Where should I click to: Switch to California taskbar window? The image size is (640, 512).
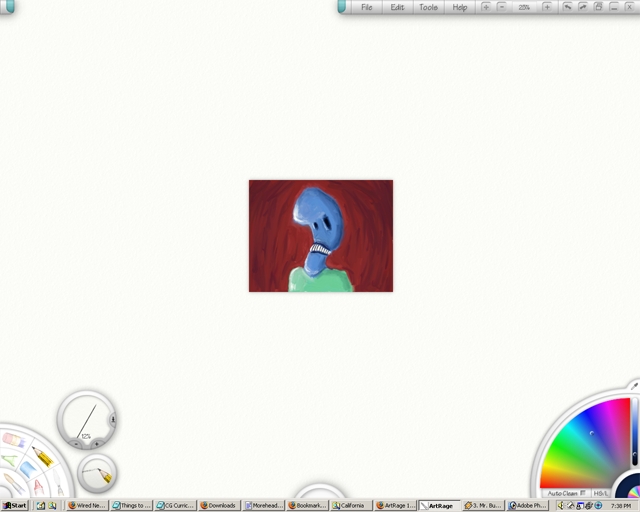(x=352, y=505)
